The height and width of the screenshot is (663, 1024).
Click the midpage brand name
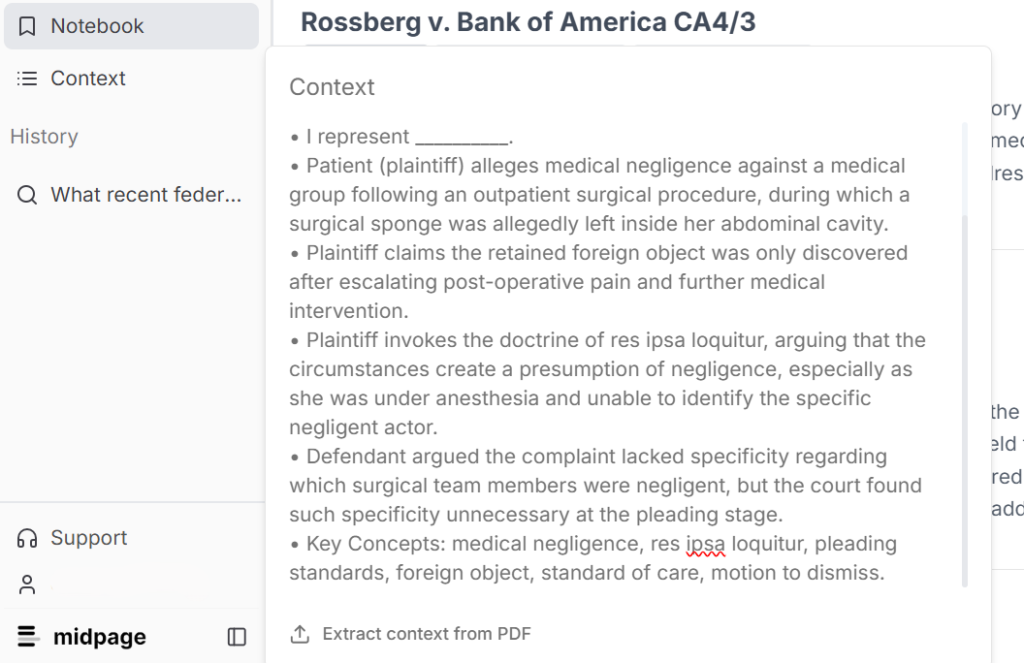[x=99, y=637]
